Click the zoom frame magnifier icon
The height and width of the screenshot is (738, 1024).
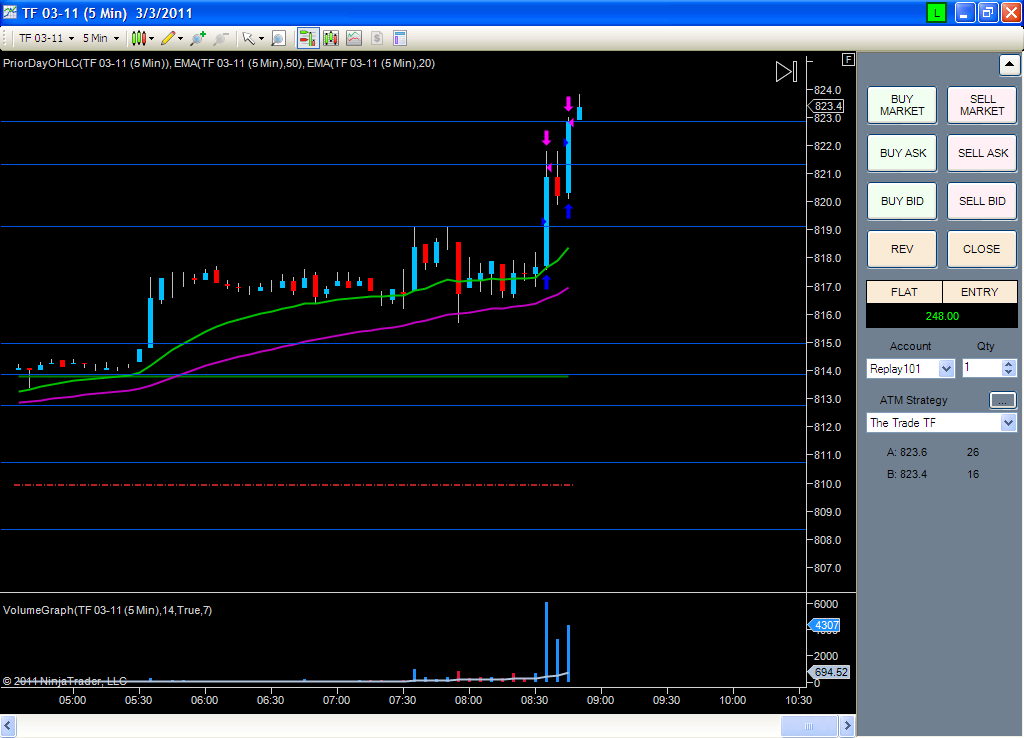(278, 39)
